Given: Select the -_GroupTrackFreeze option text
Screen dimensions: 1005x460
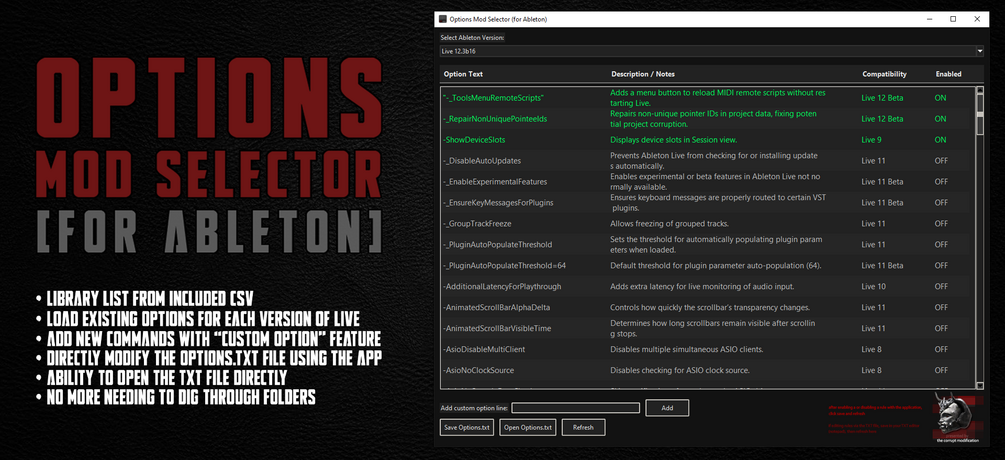Looking at the screenshot, I should (476, 224).
